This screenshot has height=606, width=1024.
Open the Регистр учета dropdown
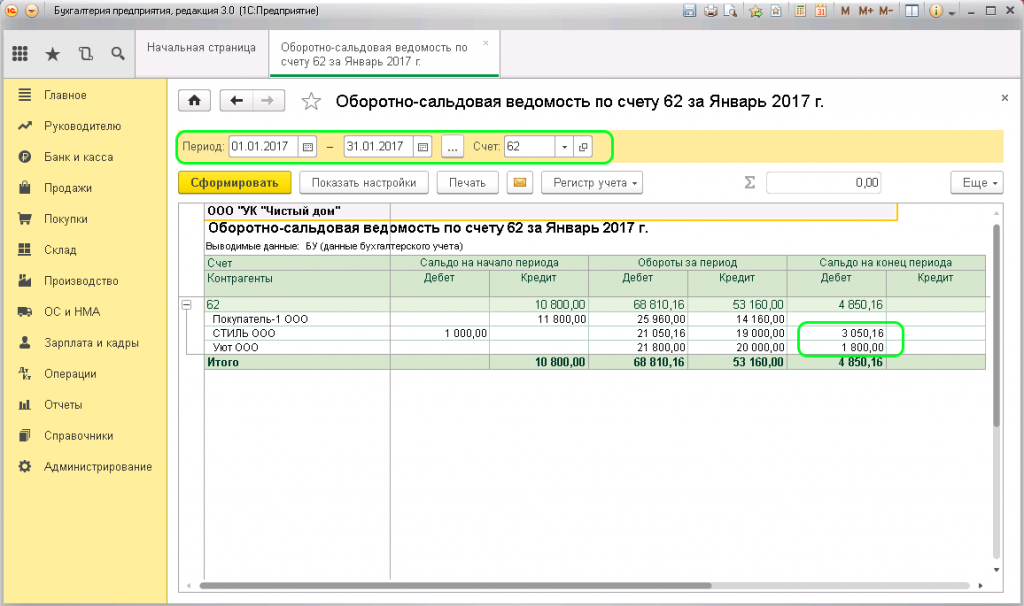(x=591, y=182)
